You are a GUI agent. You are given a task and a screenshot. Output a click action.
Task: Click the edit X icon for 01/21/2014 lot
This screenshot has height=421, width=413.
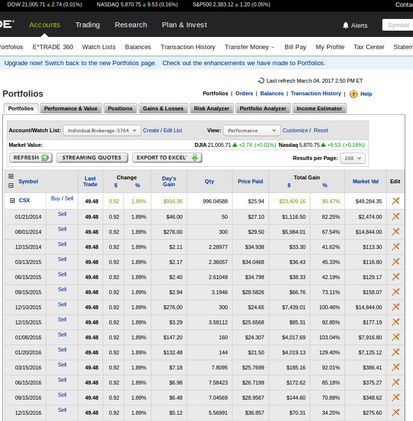click(x=396, y=216)
